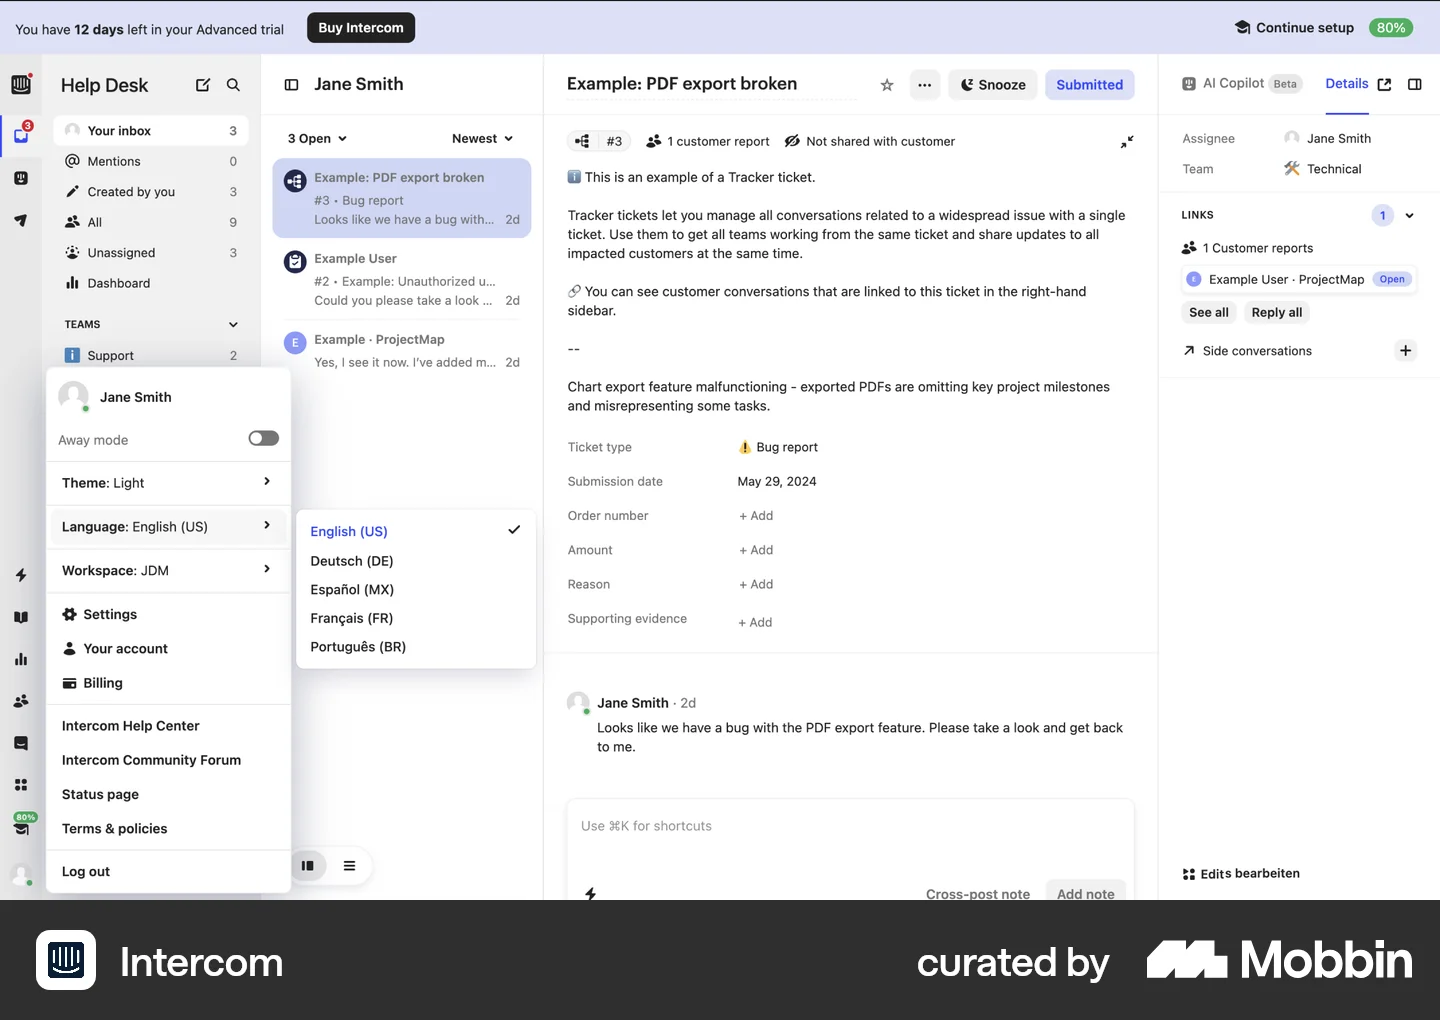Hide the right details sidebar panel icon
The image size is (1440, 1020).
tap(1415, 85)
